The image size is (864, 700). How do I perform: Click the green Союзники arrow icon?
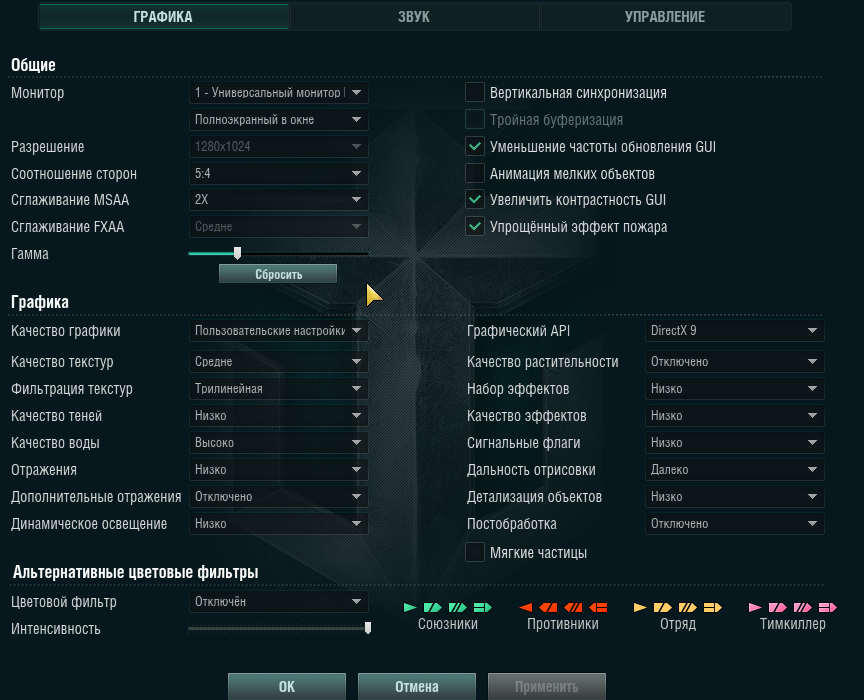(x=410, y=607)
